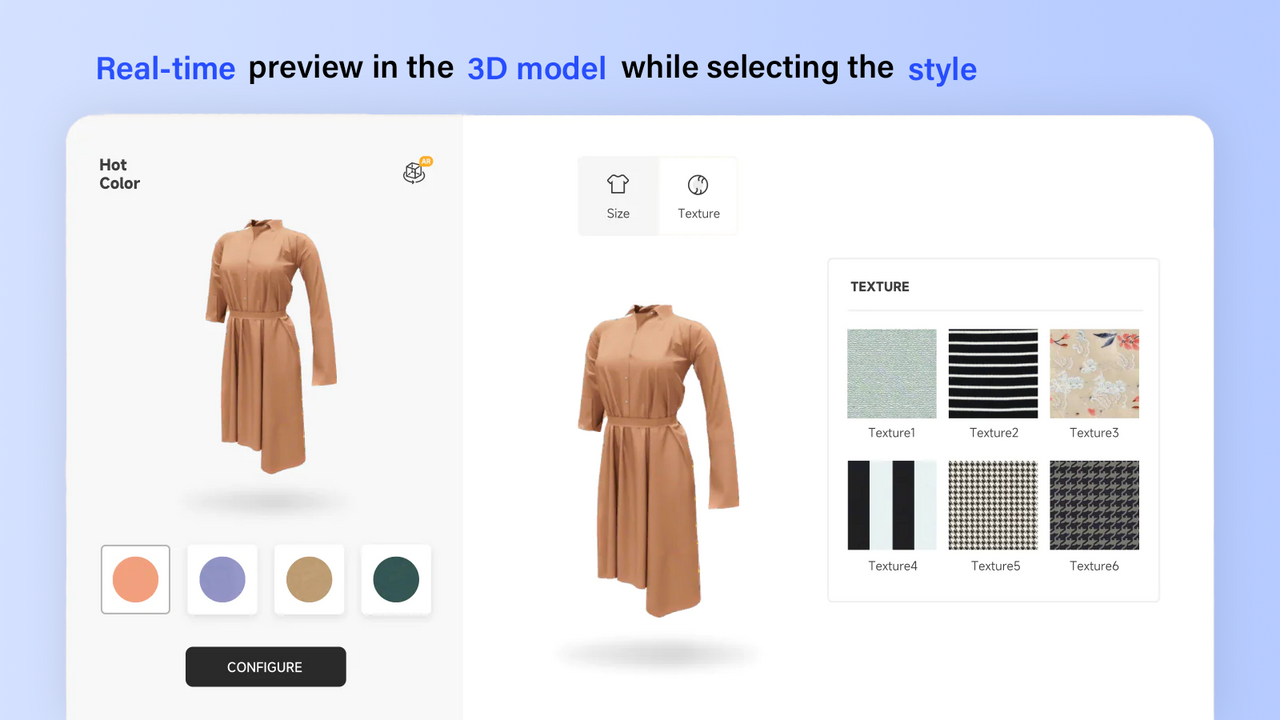Choose the Texture1 fabric thumbnail
Screen dimensions: 1280x720
(892, 374)
